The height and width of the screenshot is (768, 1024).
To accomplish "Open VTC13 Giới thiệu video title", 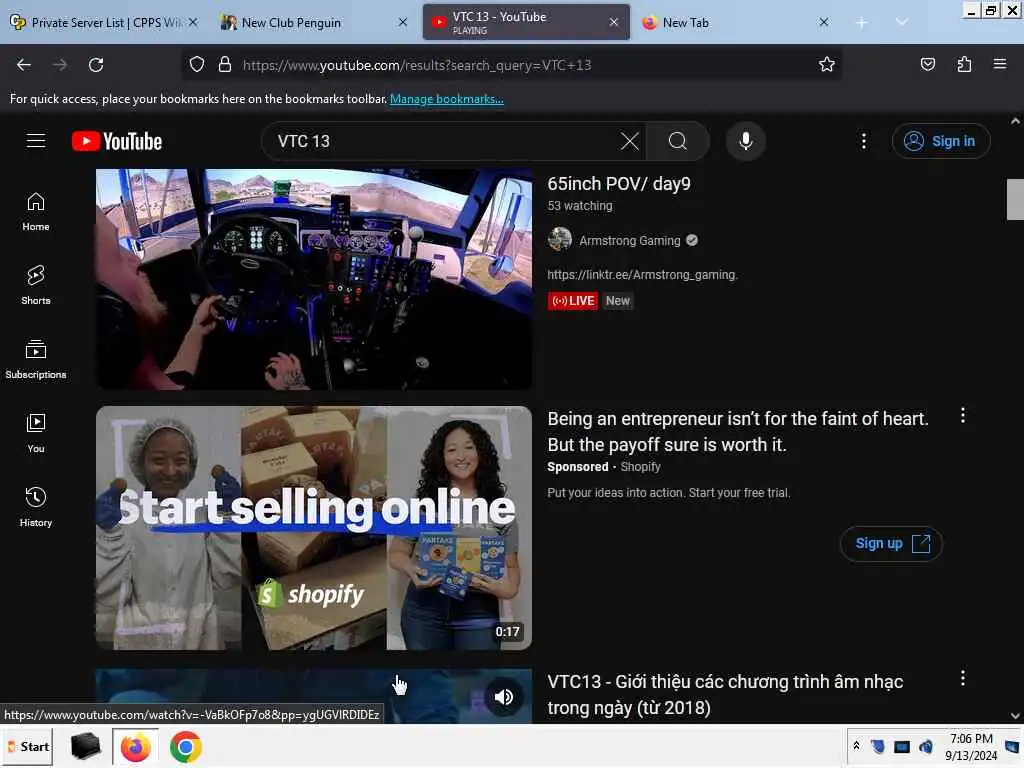I will point(725,694).
